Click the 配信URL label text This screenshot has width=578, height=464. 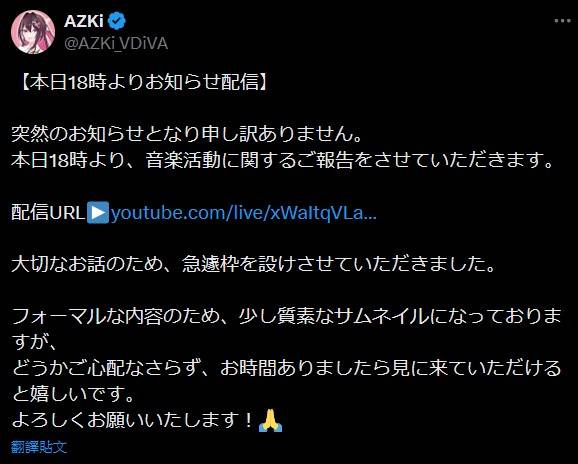(x=48, y=213)
